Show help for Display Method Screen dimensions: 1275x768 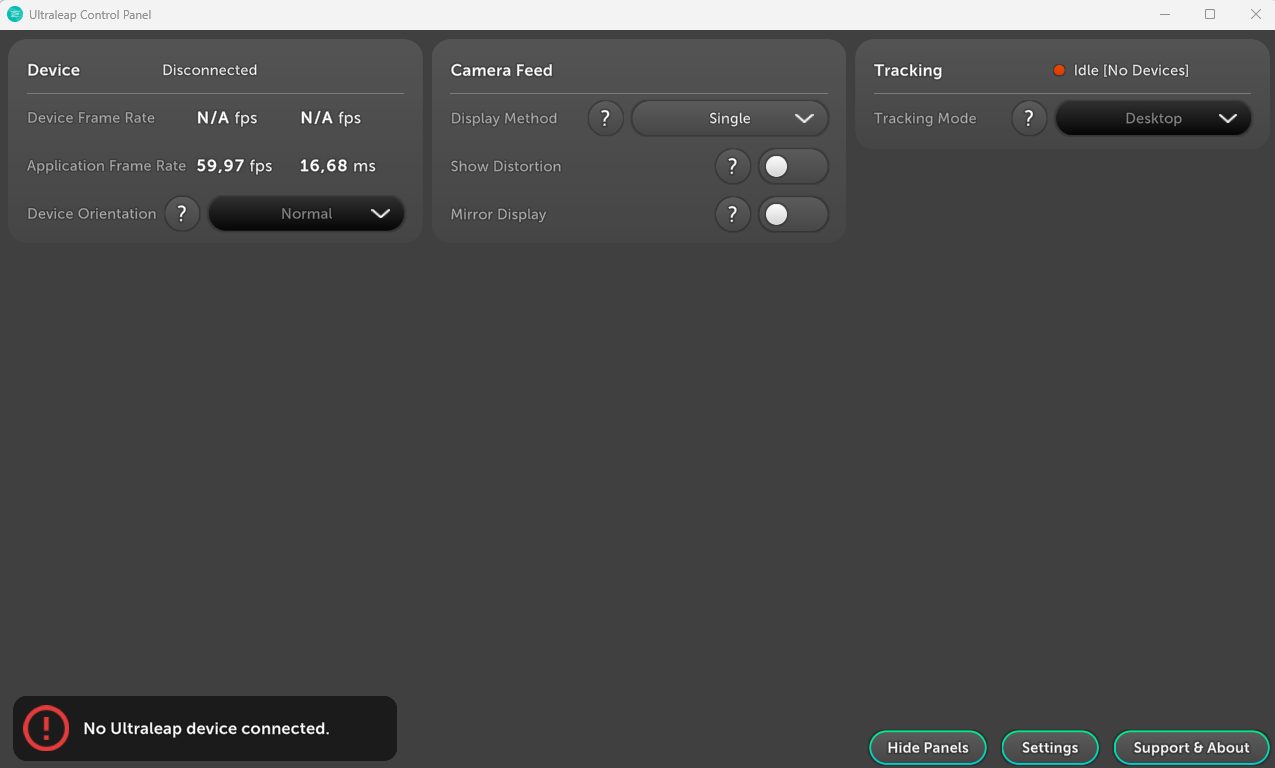pos(605,118)
